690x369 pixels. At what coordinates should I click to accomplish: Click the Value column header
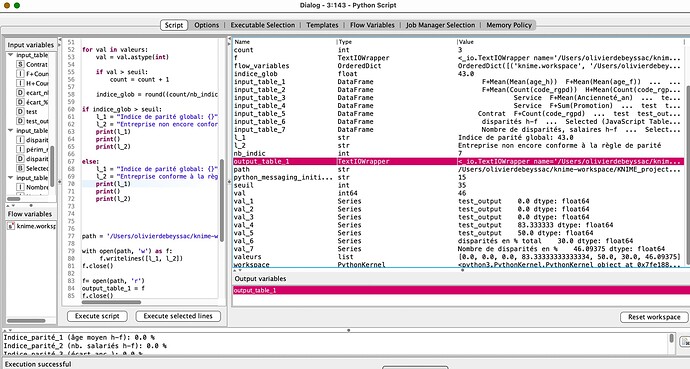click(x=570, y=42)
